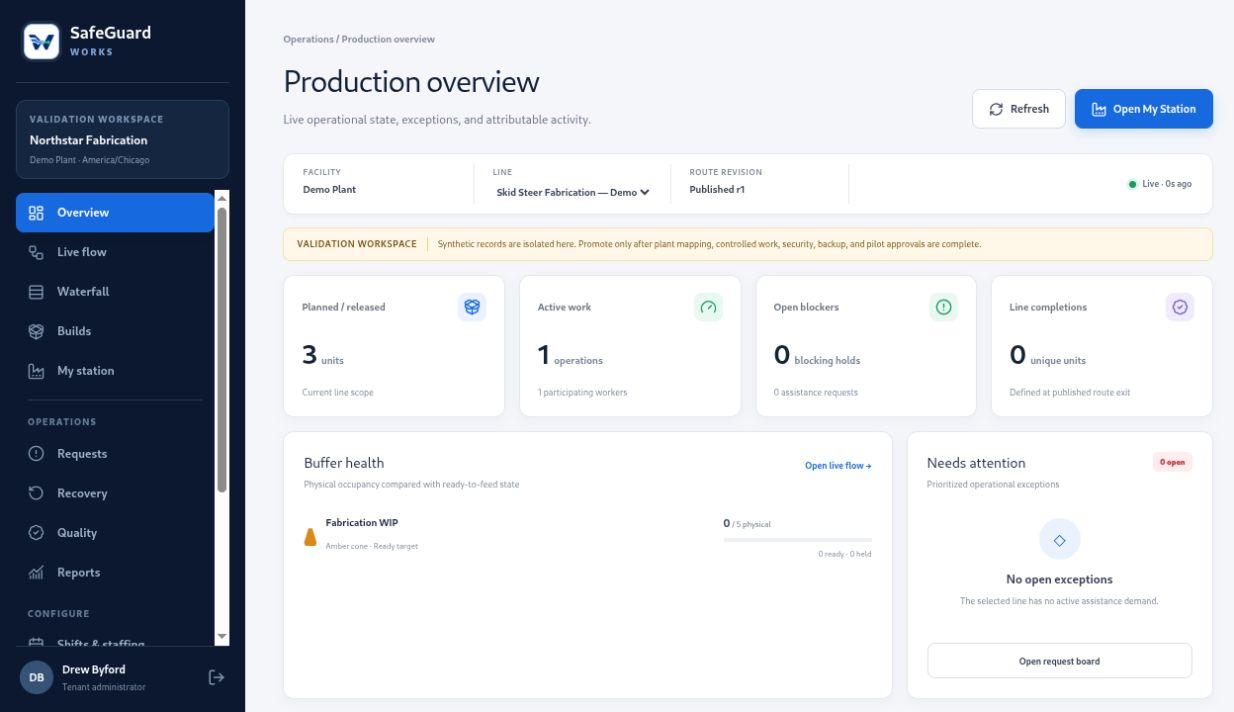Image resolution: width=1234 pixels, height=712 pixels.
Task: Click the Validation Workspace banner label
Action: click(x=357, y=244)
